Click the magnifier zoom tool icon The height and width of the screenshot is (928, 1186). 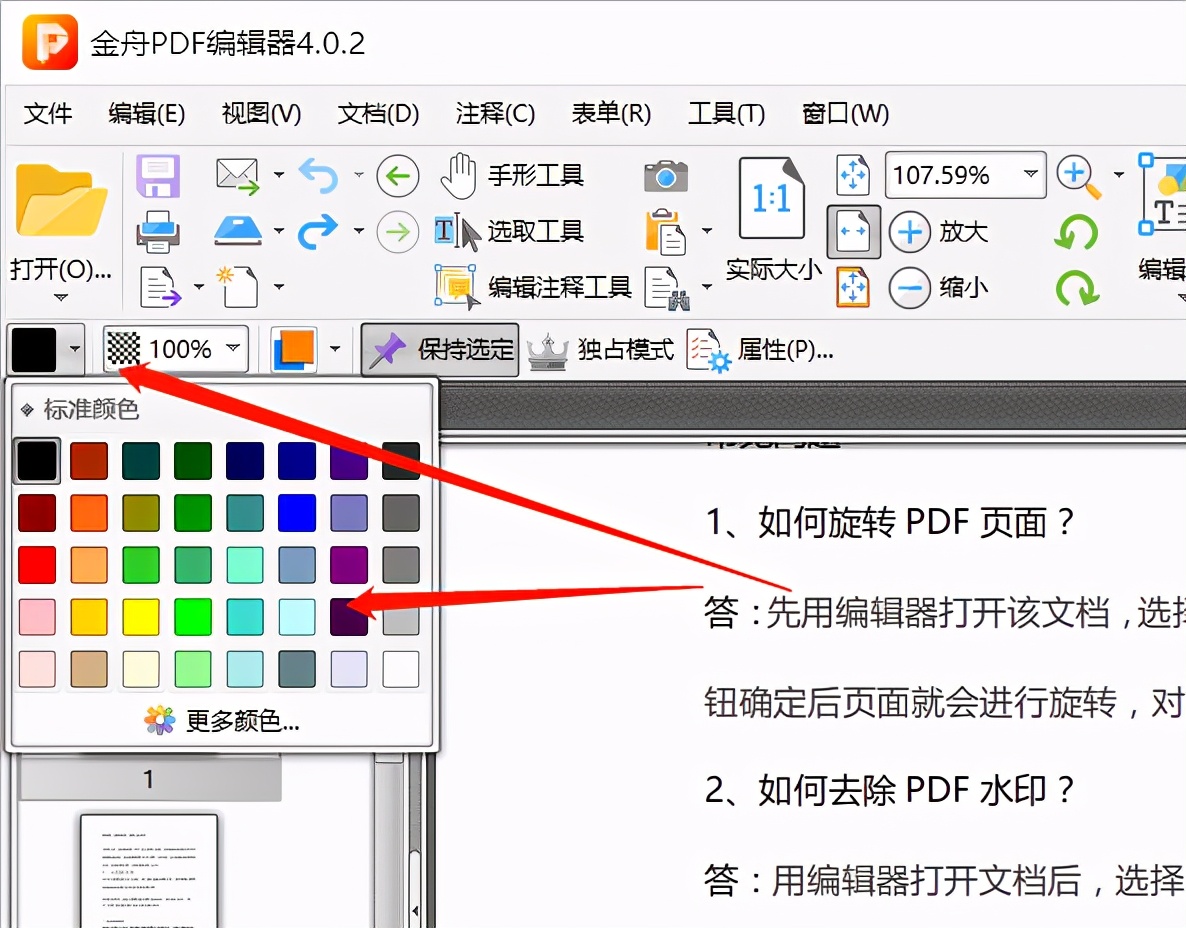1079,176
